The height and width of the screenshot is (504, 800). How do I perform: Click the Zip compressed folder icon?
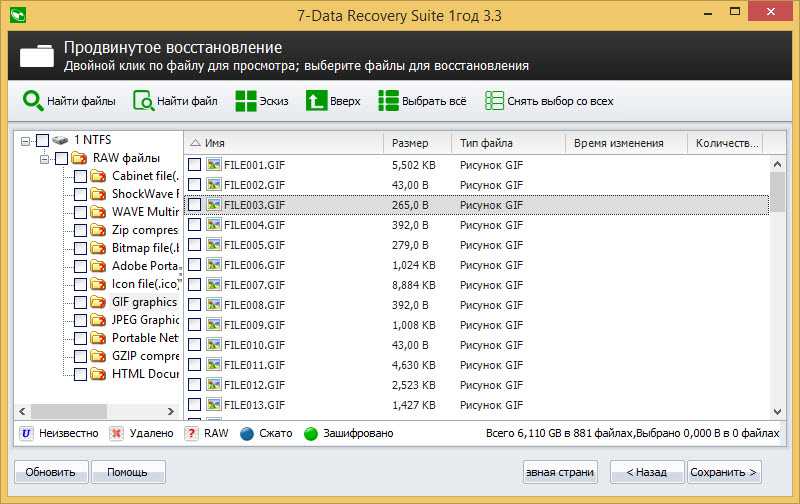coord(98,230)
